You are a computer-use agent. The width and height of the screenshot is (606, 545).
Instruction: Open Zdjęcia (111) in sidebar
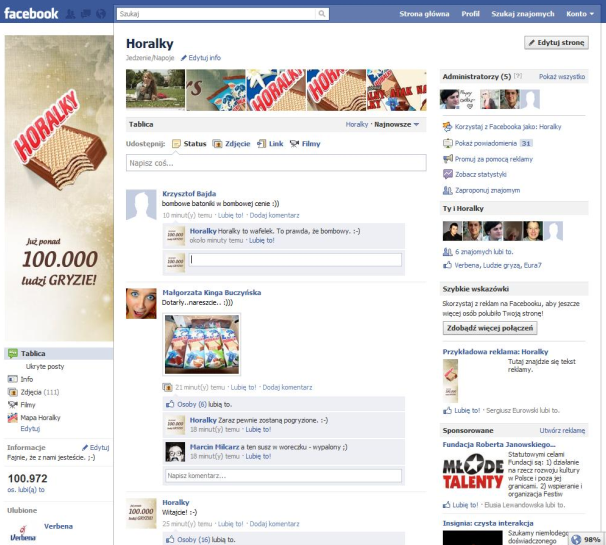point(40,392)
